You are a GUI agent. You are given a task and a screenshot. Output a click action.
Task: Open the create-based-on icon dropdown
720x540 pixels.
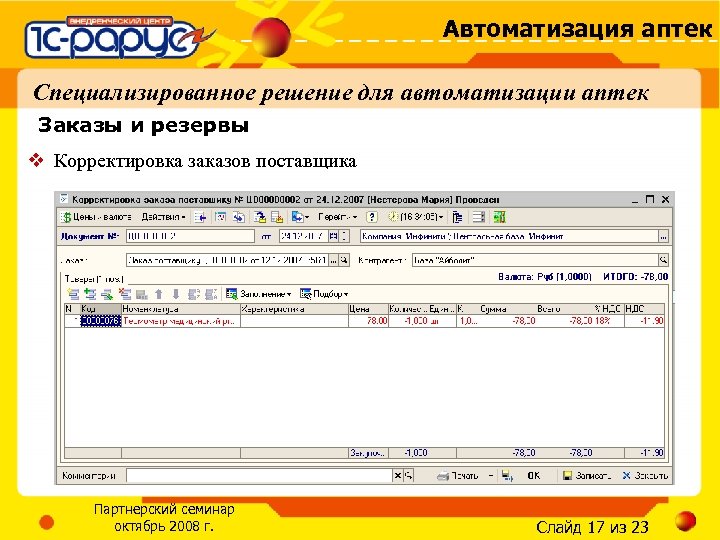point(300,217)
